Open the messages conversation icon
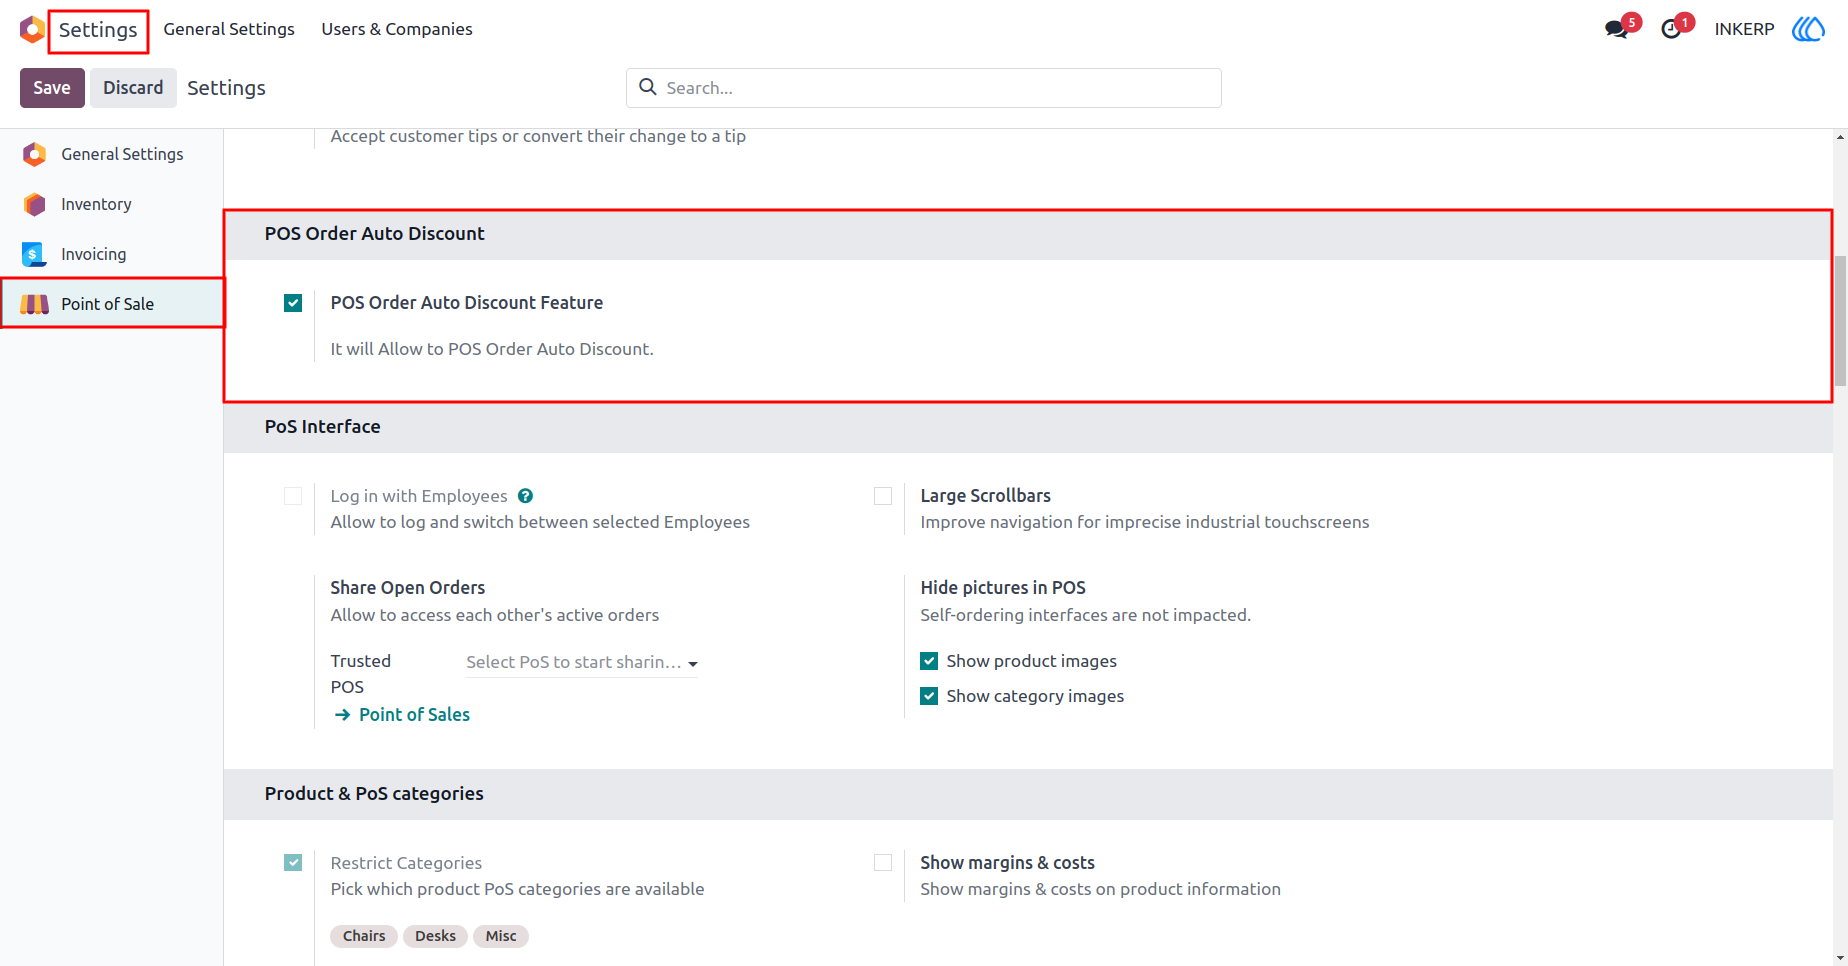Screen dimensions: 1848x966 pyautogui.click(x=1616, y=29)
